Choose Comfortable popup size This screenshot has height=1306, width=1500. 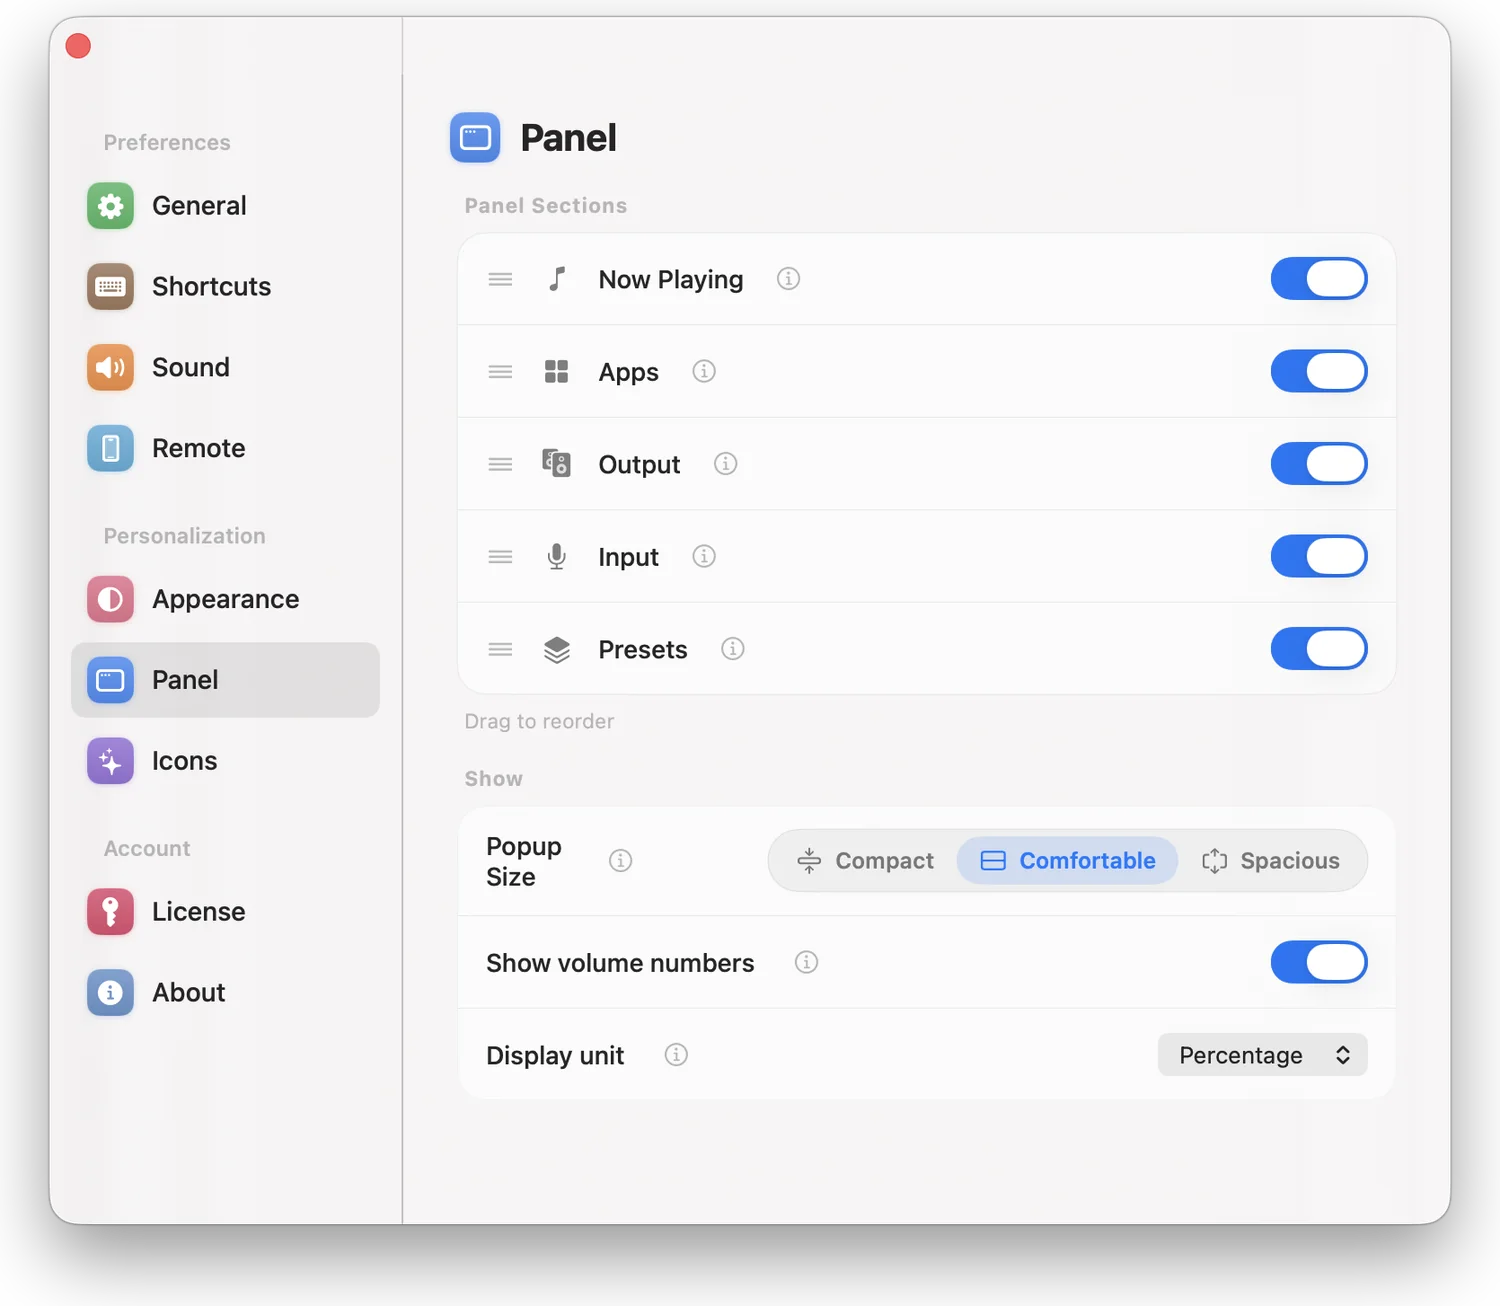(x=1067, y=861)
